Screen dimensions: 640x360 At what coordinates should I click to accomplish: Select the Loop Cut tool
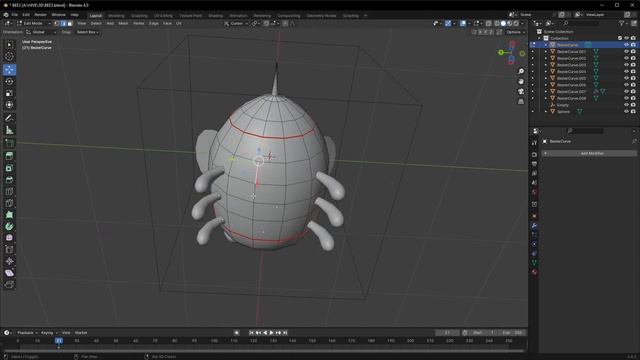(x=9, y=191)
